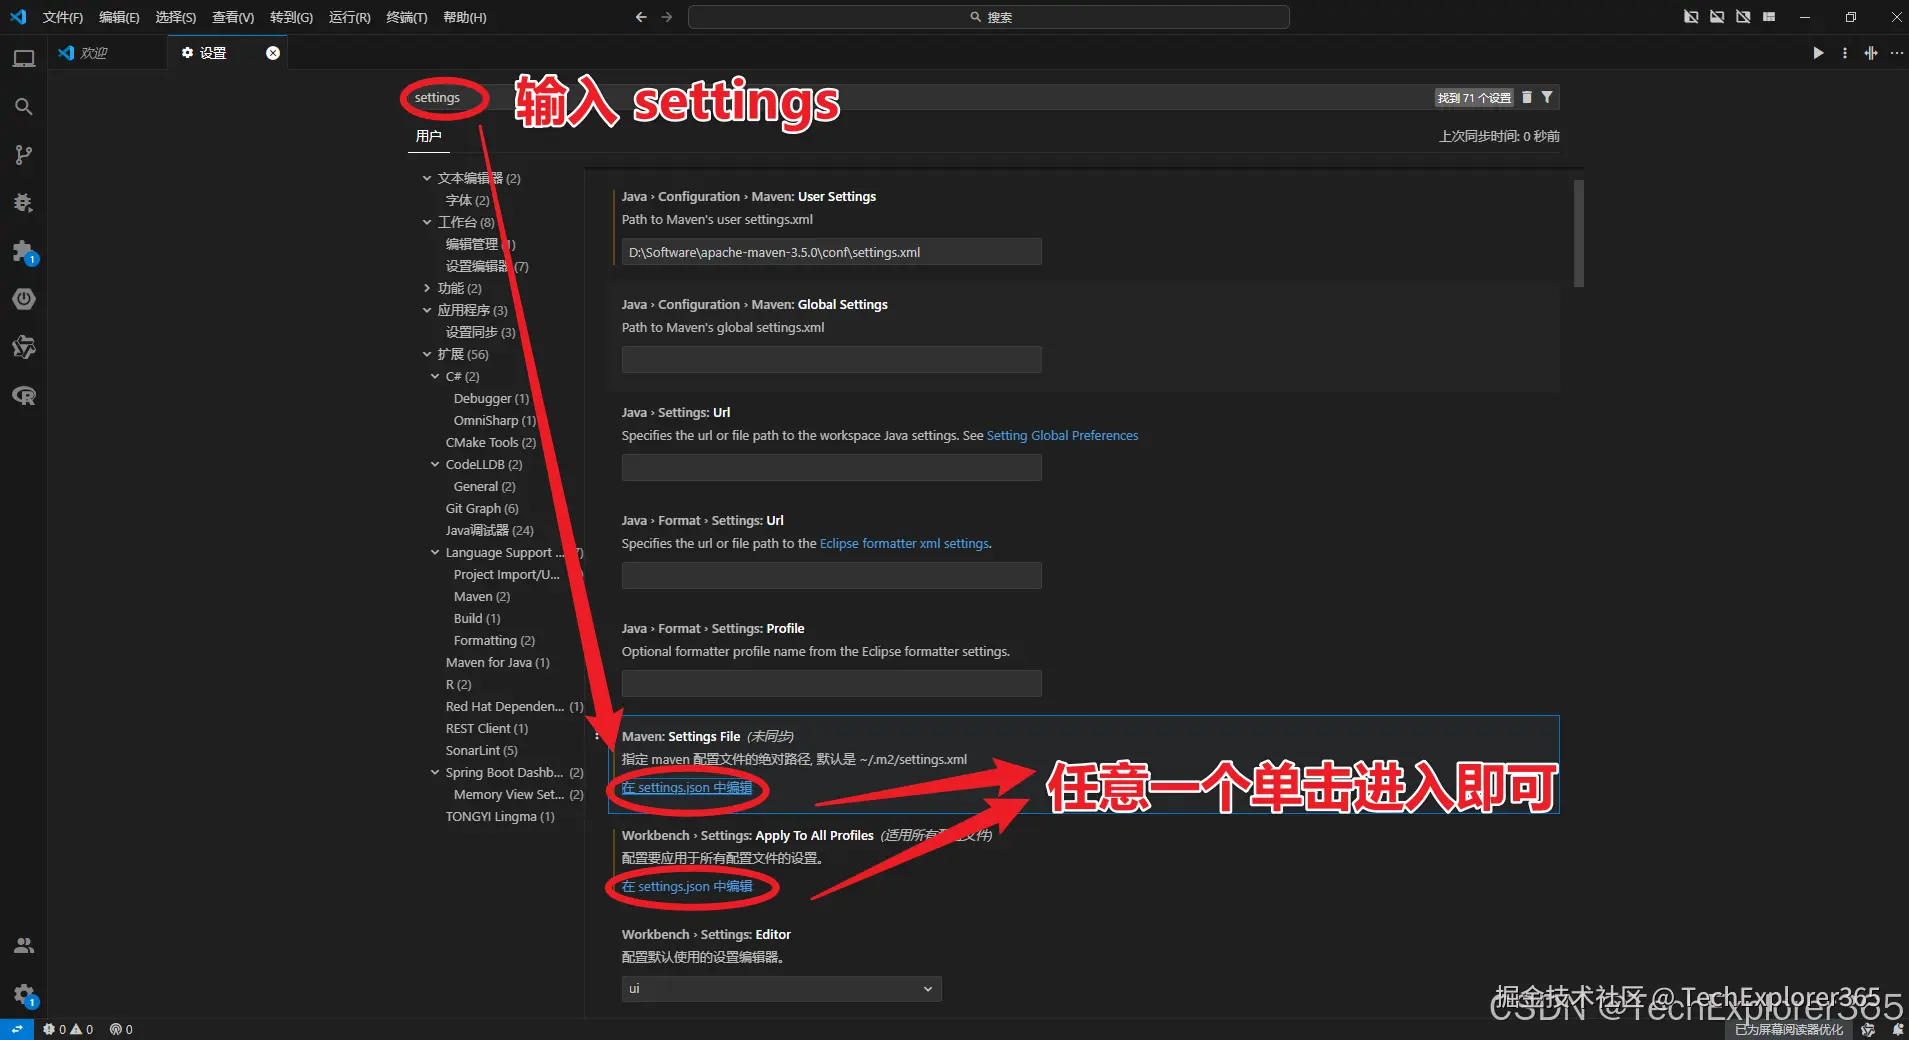Close the 设置 tab
This screenshot has width=1909, height=1040.
tap(273, 53)
